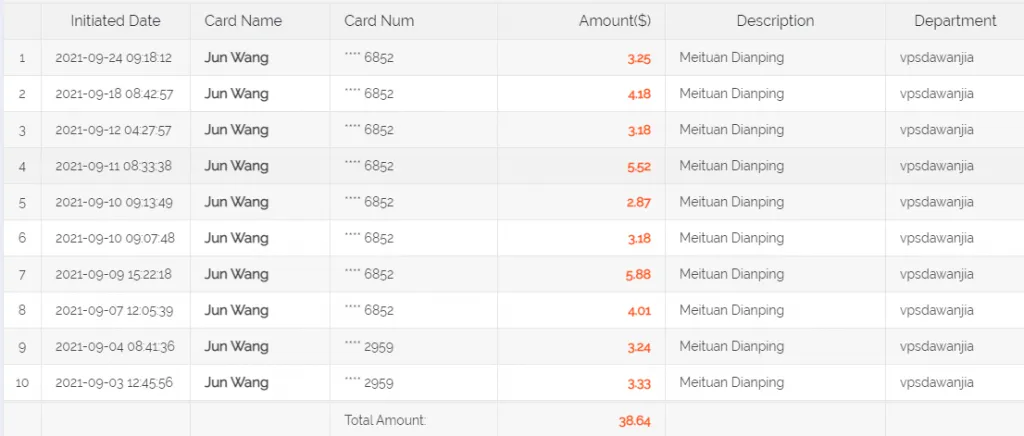The height and width of the screenshot is (436, 1024).
Task: Select the date 2021-09-12 04:27:57
Action: coord(114,130)
